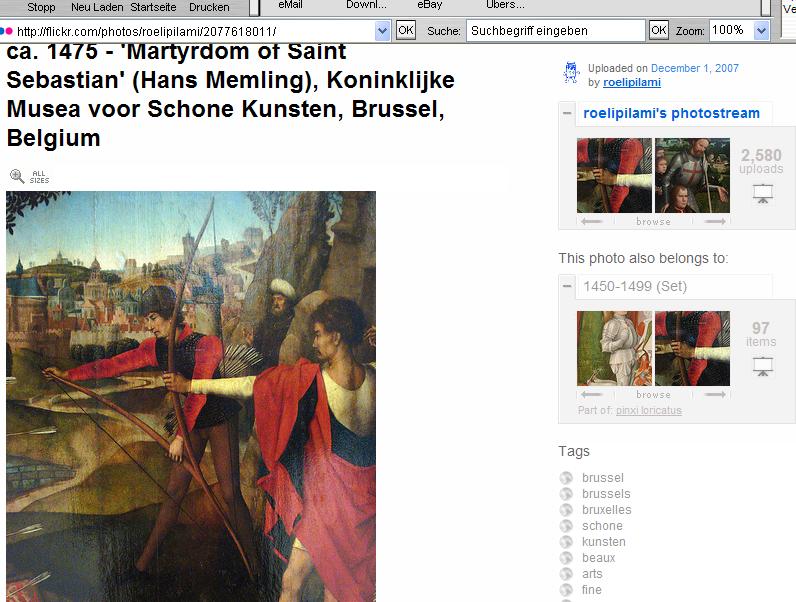Image resolution: width=796 pixels, height=602 pixels.
Task: Open the knight in armor photostream thumbnail
Action: tap(692, 175)
